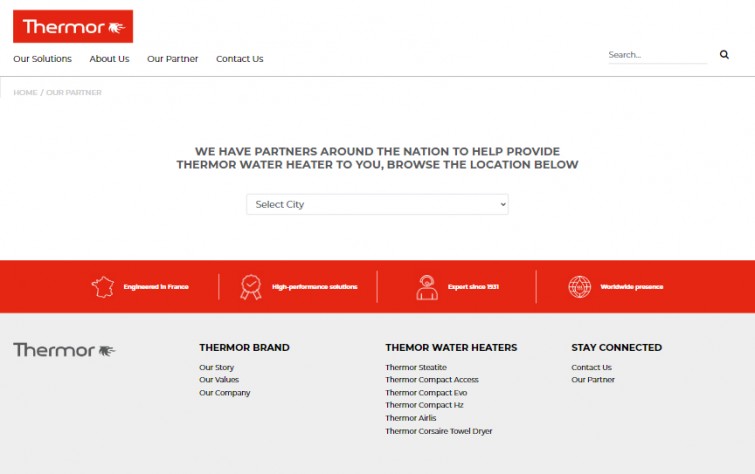Viewport: 755px width, 474px height.
Task: Click the search magnifier icon
Action: point(724,54)
